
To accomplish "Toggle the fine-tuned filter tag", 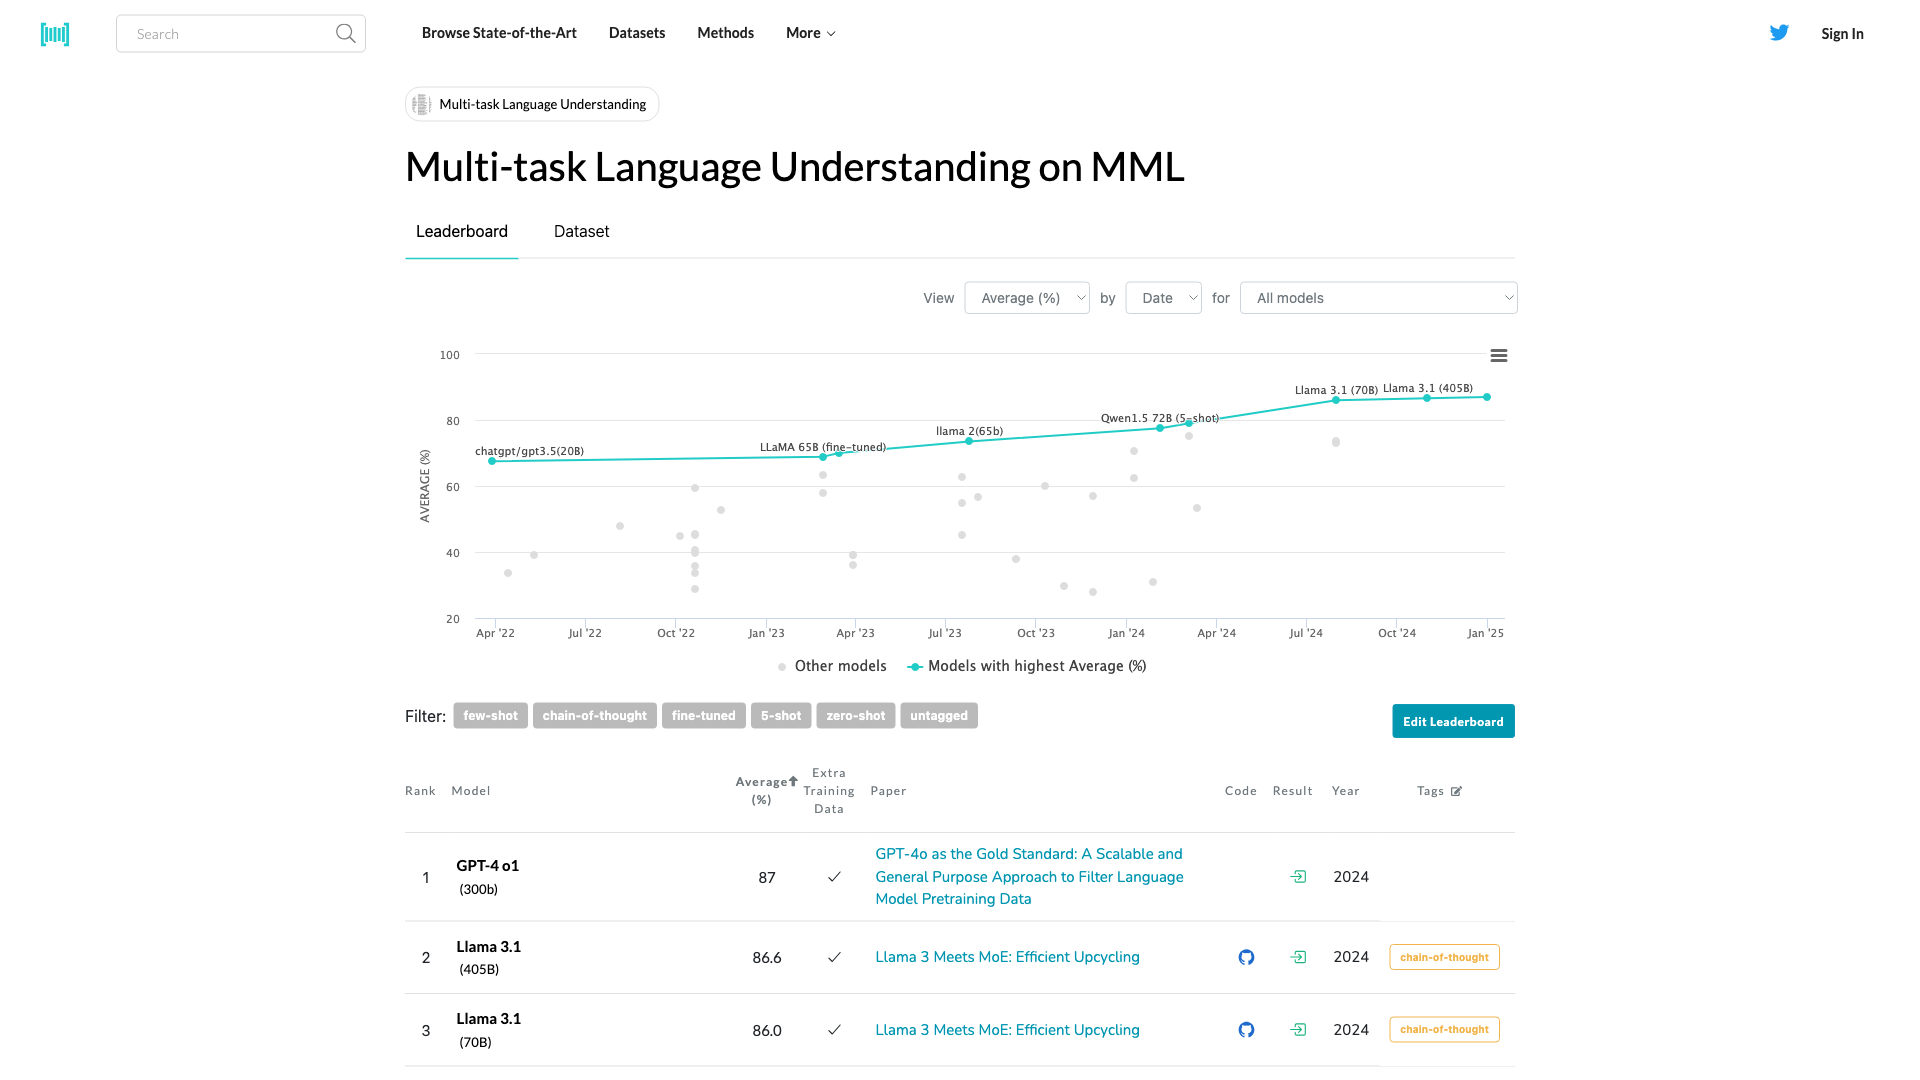I will (704, 716).
